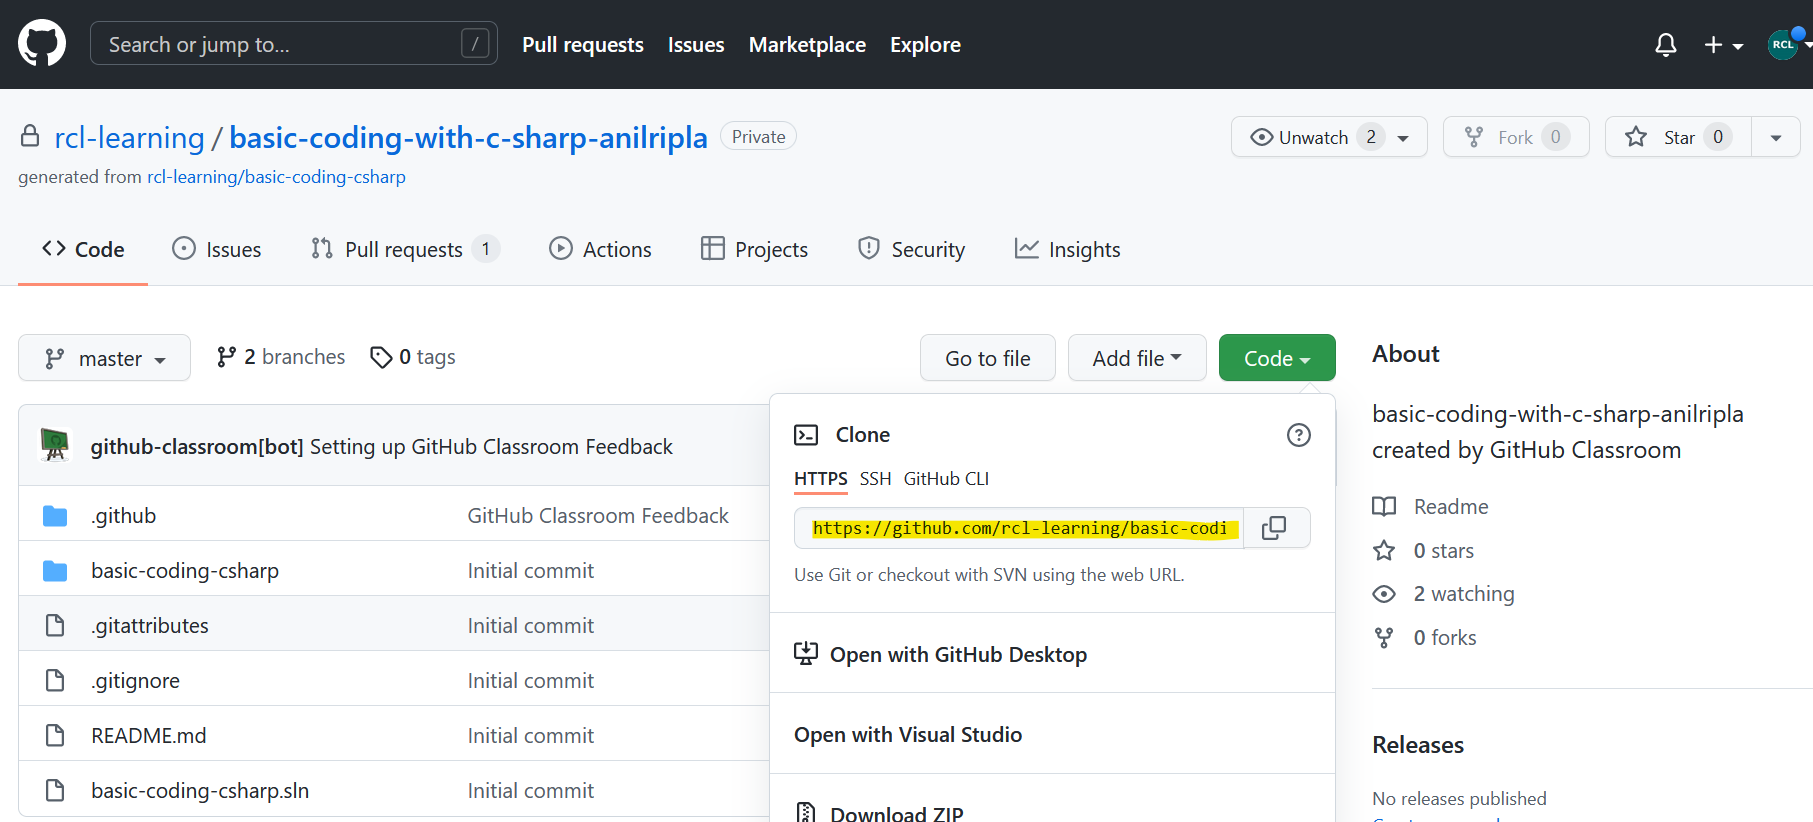Click the branch icon beside 2 branches
Screen dimensions: 1813x822
click(x=226, y=357)
